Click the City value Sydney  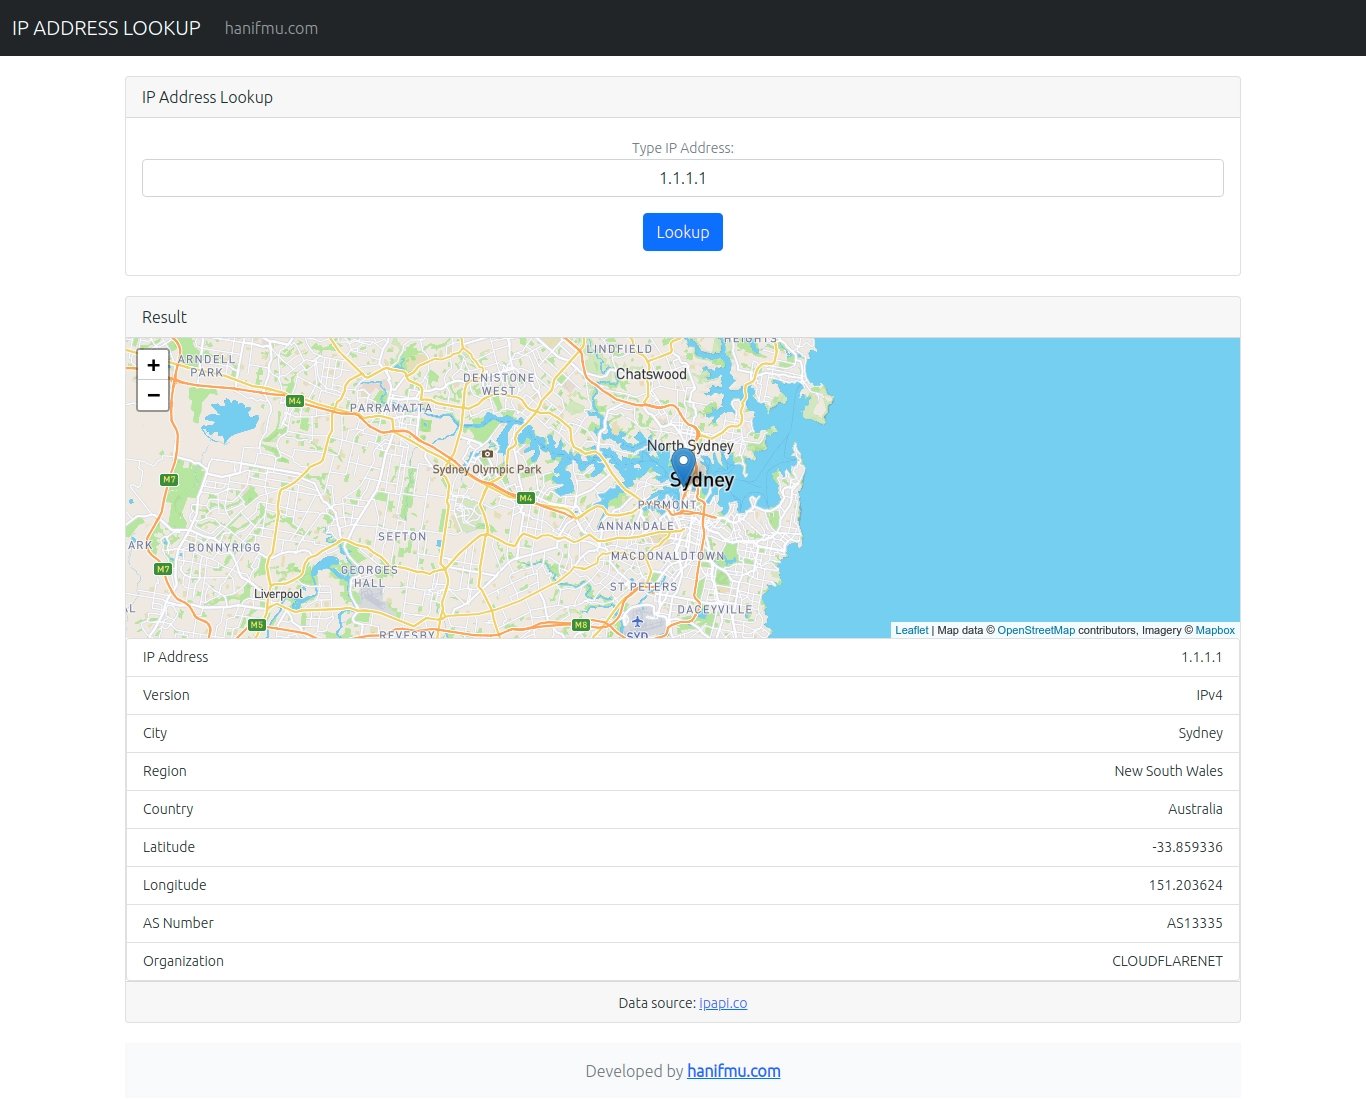1200,733
